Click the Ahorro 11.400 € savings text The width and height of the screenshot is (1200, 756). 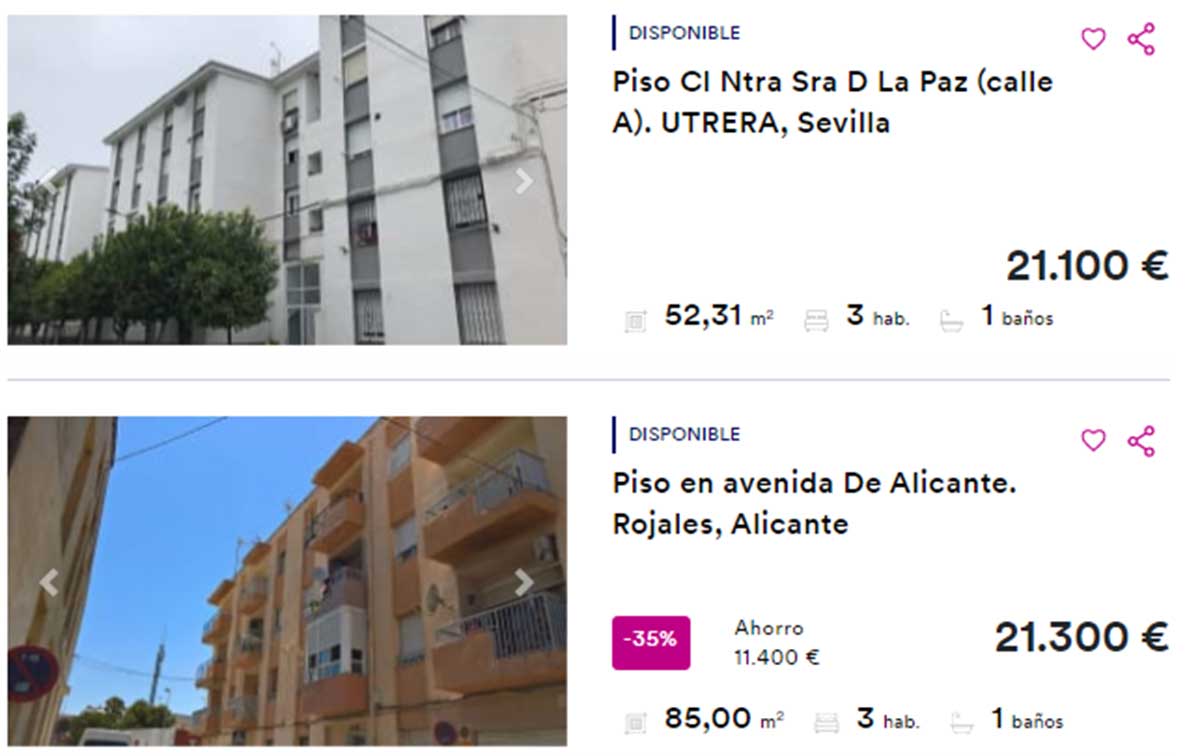pyautogui.click(x=777, y=643)
